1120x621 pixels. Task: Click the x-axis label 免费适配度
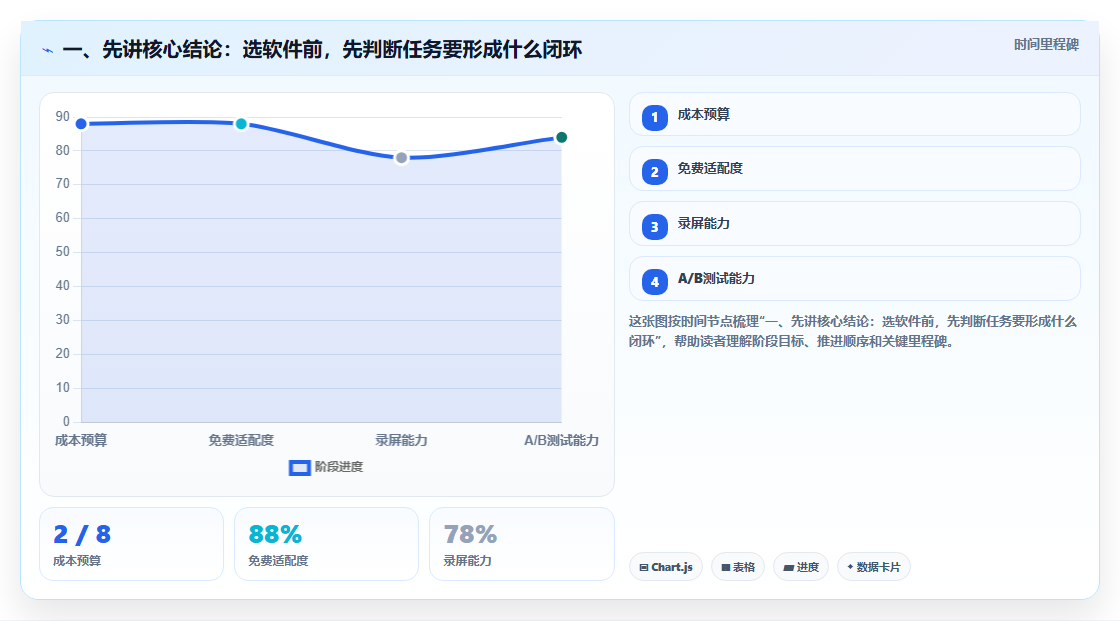tap(241, 440)
